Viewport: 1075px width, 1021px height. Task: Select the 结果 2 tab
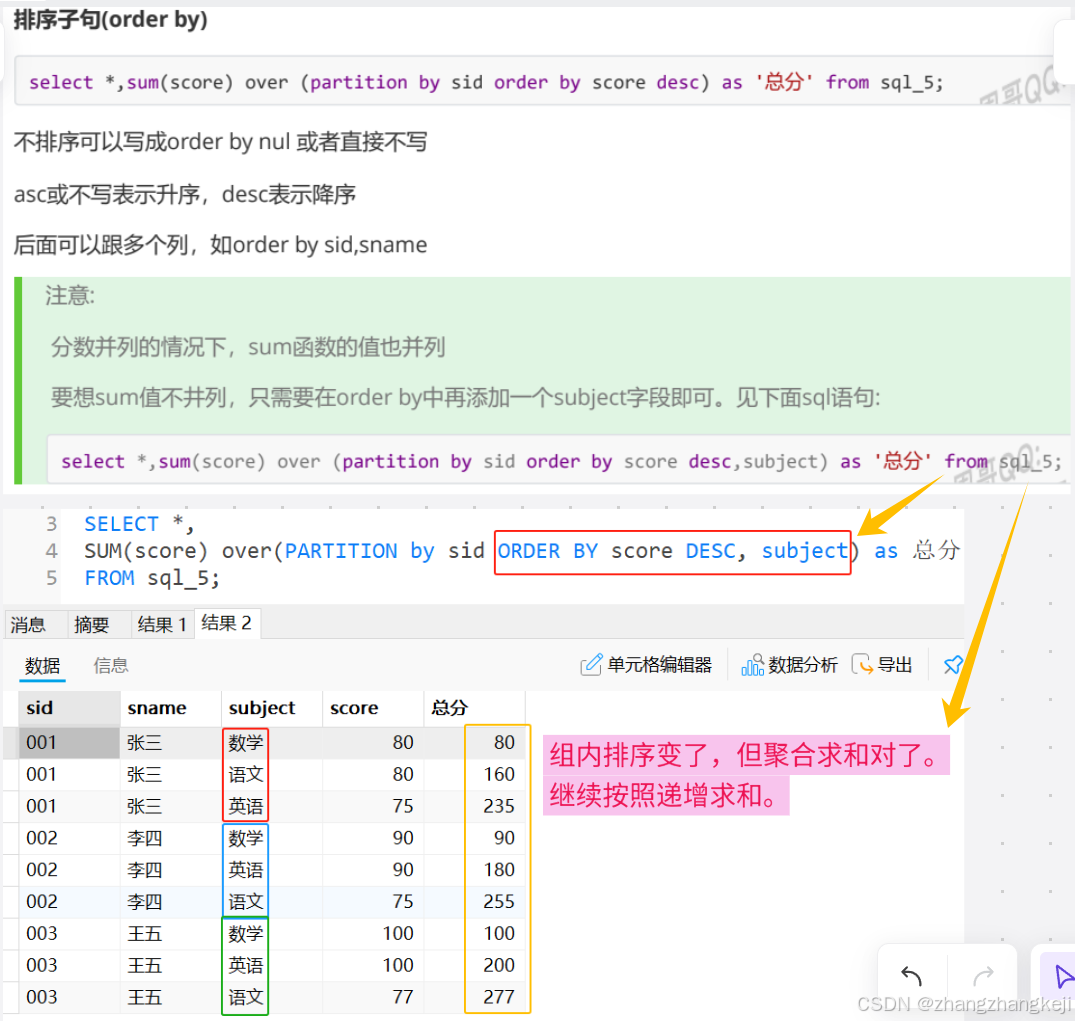coord(227,623)
